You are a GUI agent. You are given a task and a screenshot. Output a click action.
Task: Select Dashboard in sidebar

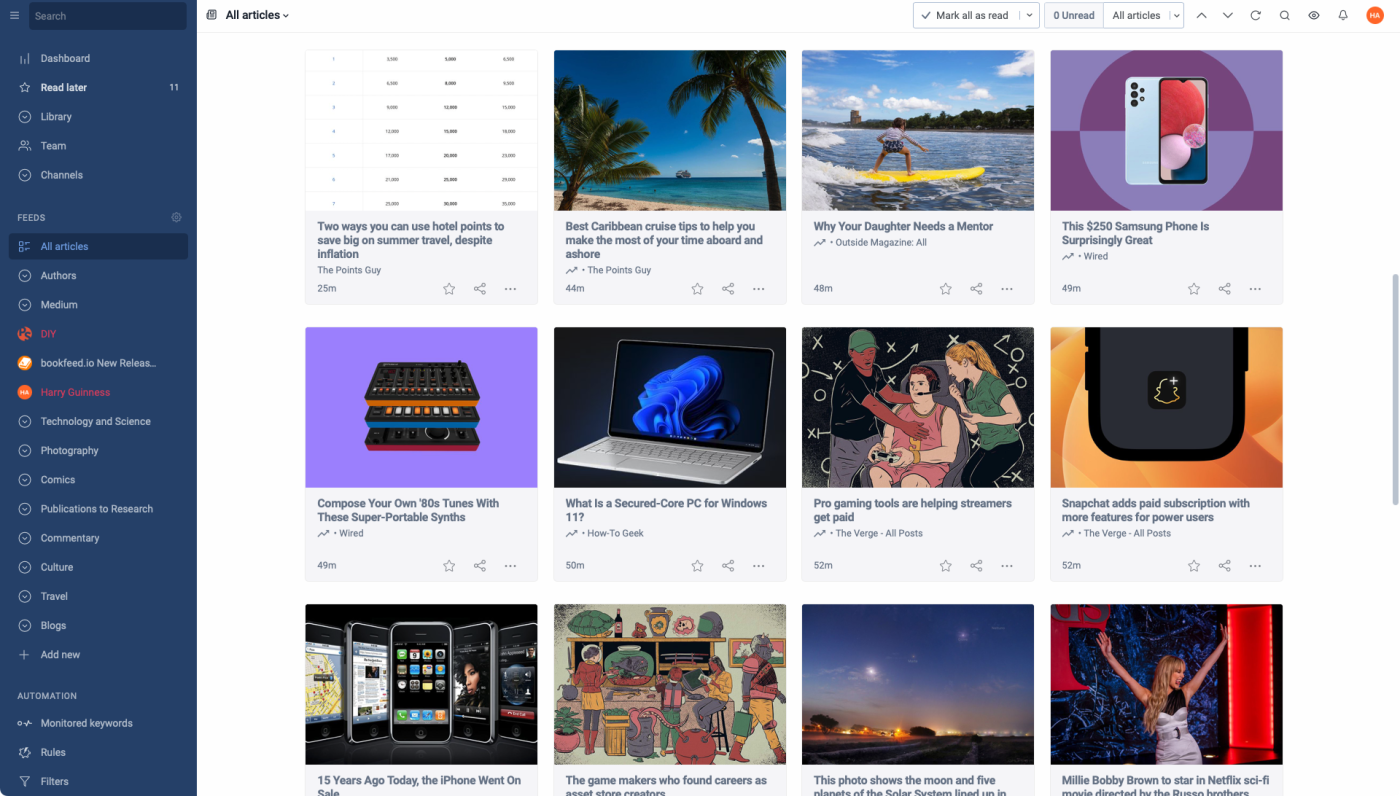click(98, 58)
